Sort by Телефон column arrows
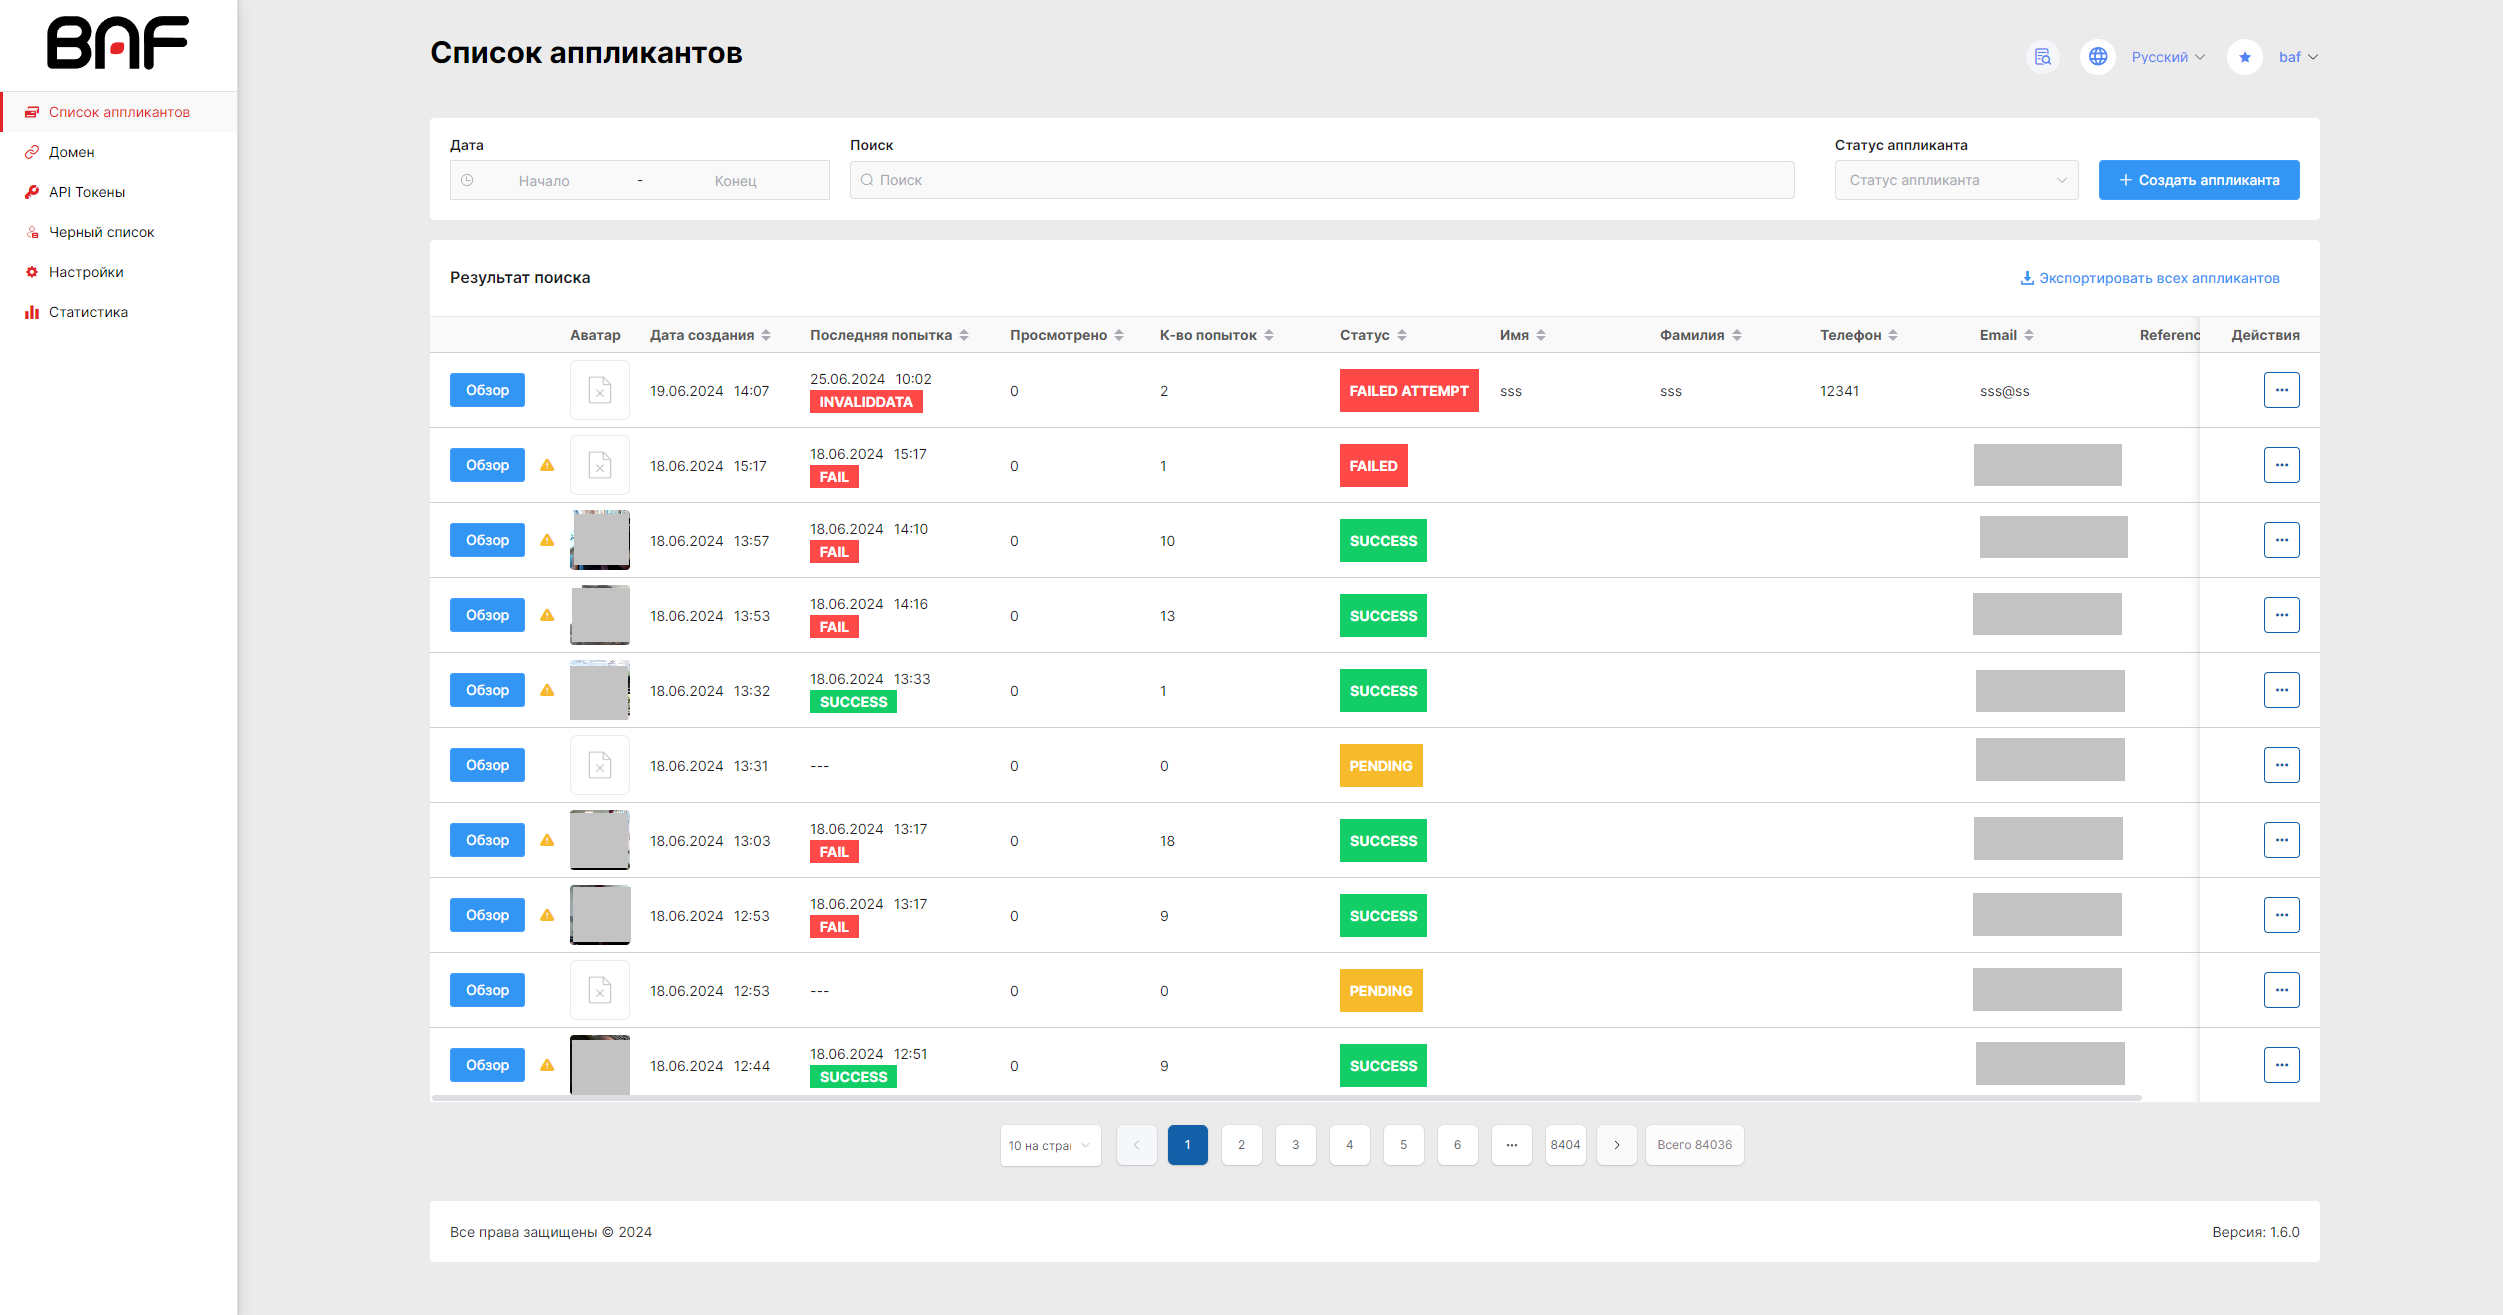Screen dimensions: 2503x1315 [x=1893, y=335]
